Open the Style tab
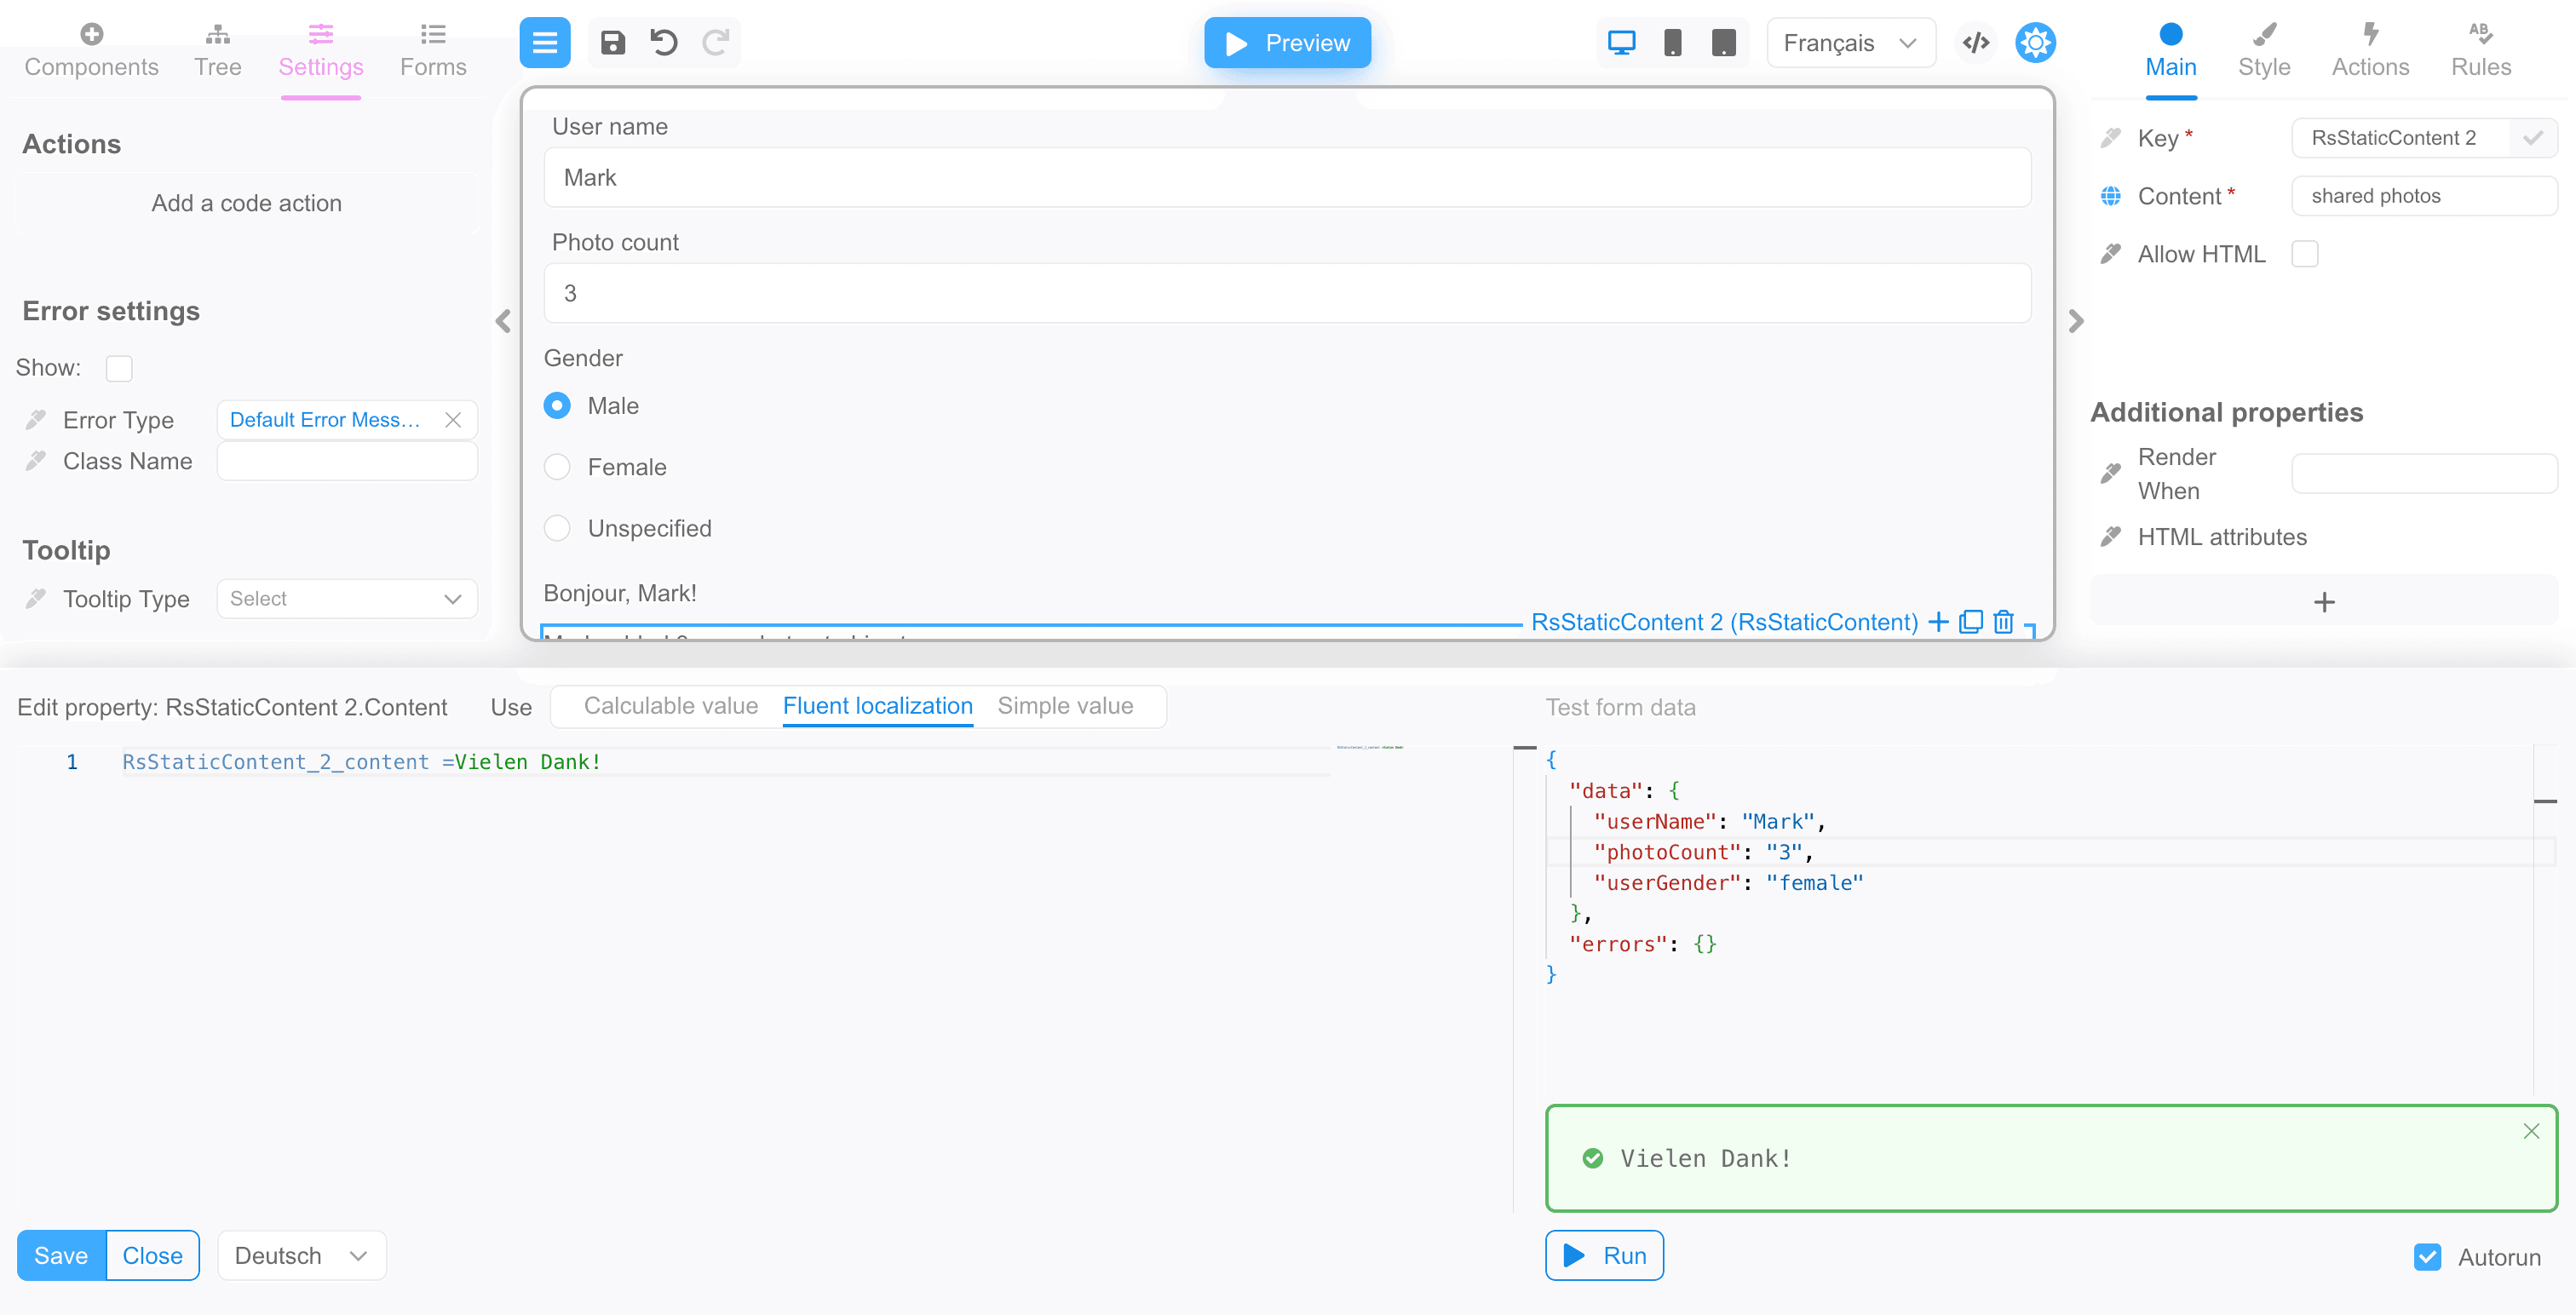This screenshot has height=1315, width=2576. 2264,50
